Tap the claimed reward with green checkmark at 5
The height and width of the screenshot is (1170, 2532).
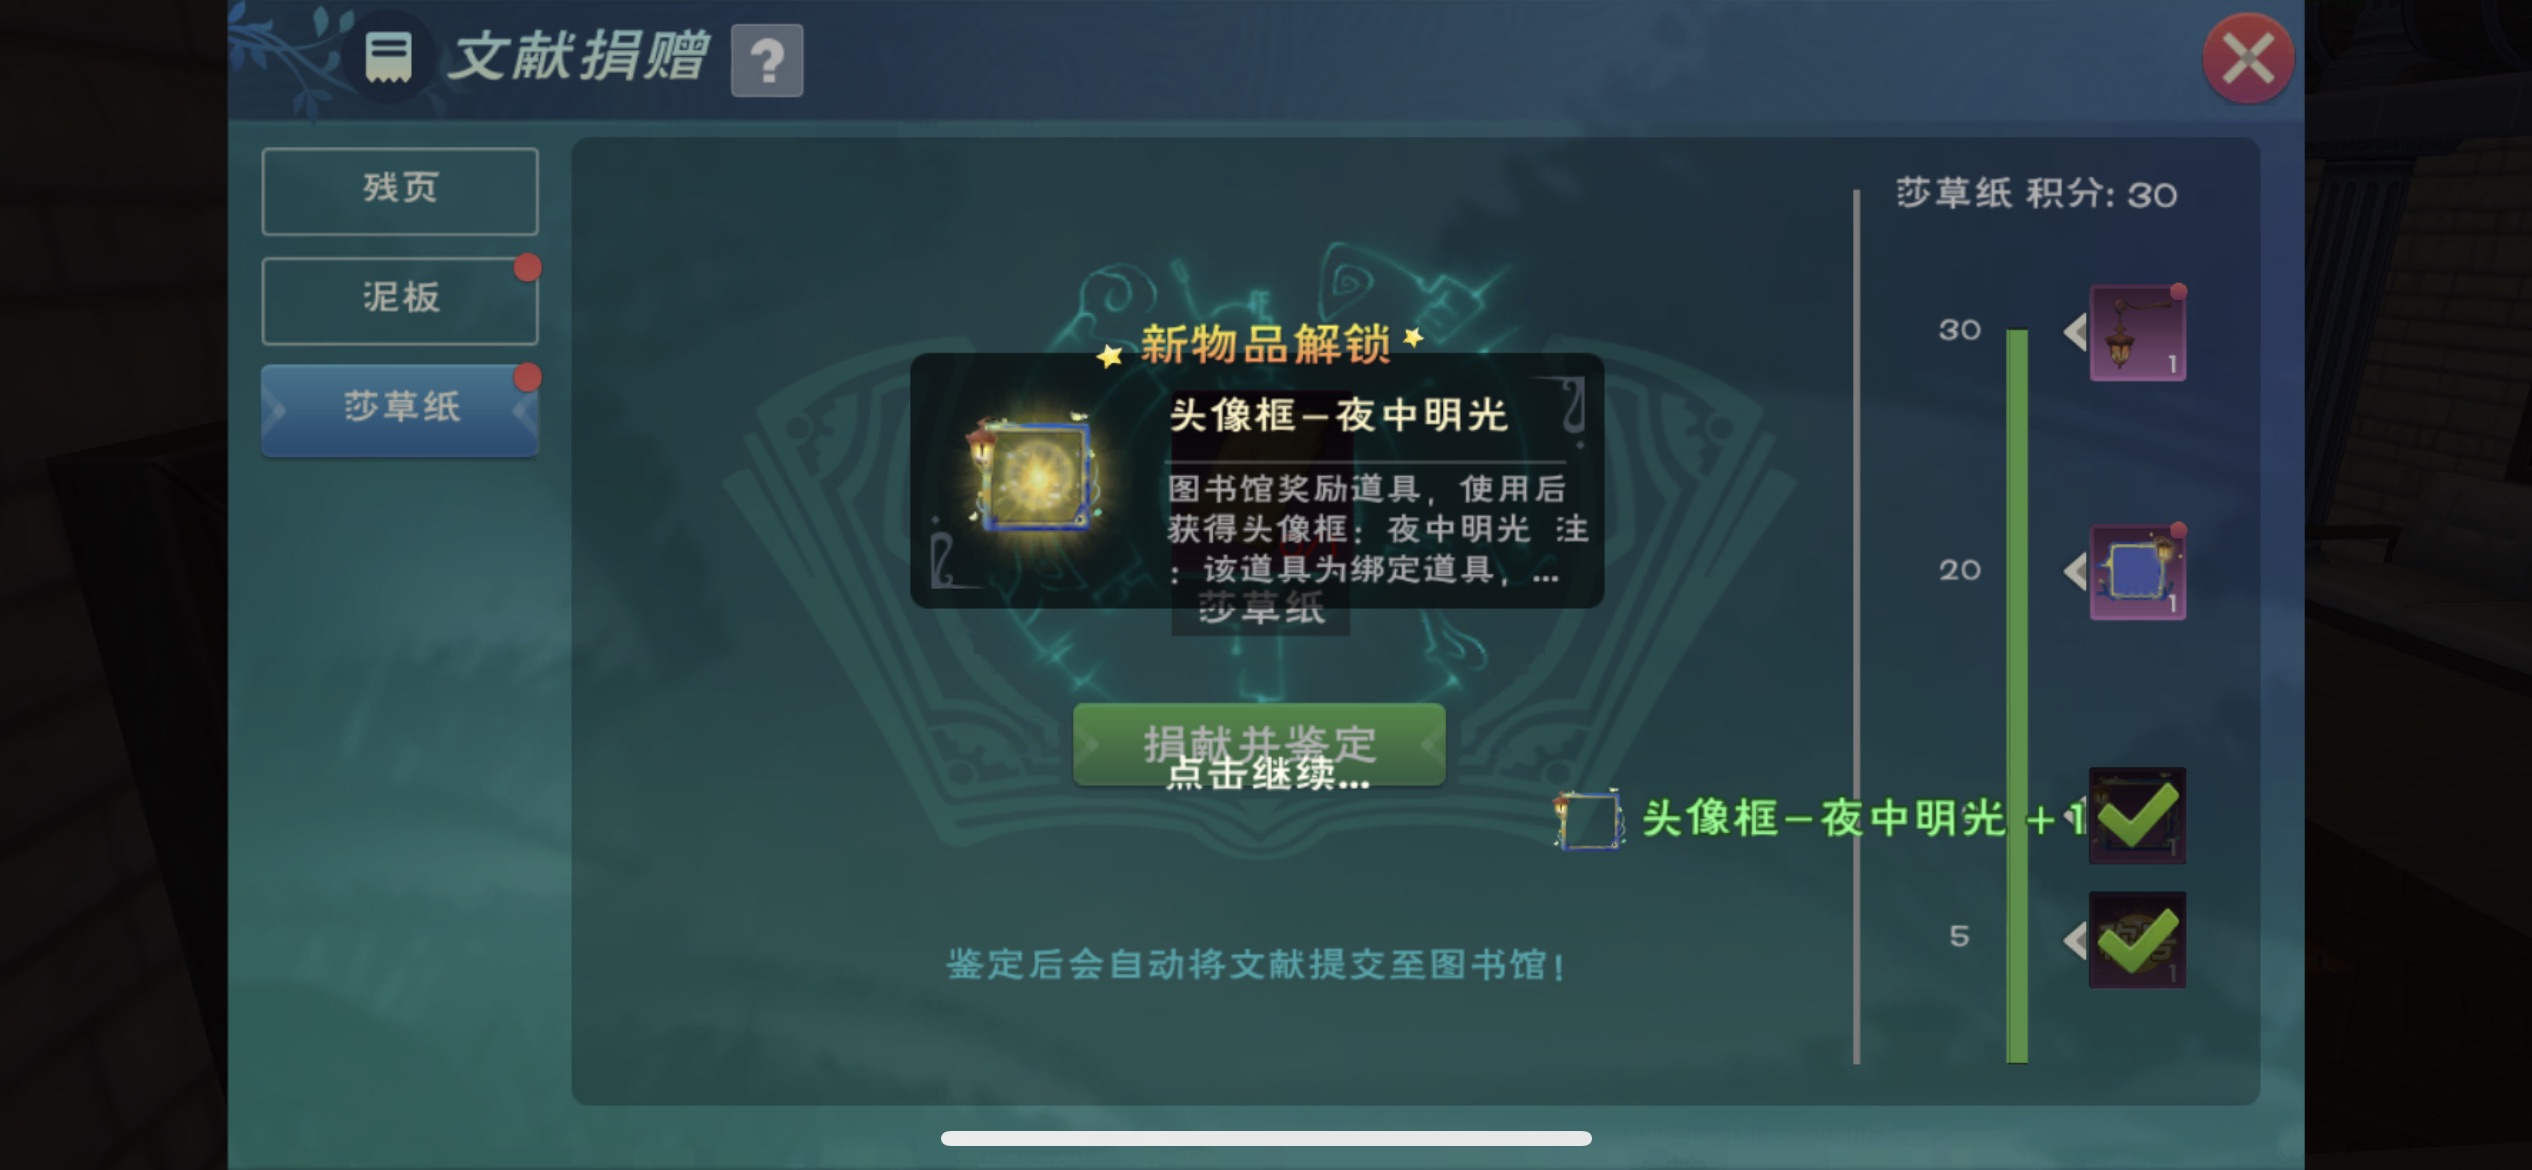pyautogui.click(x=2137, y=940)
